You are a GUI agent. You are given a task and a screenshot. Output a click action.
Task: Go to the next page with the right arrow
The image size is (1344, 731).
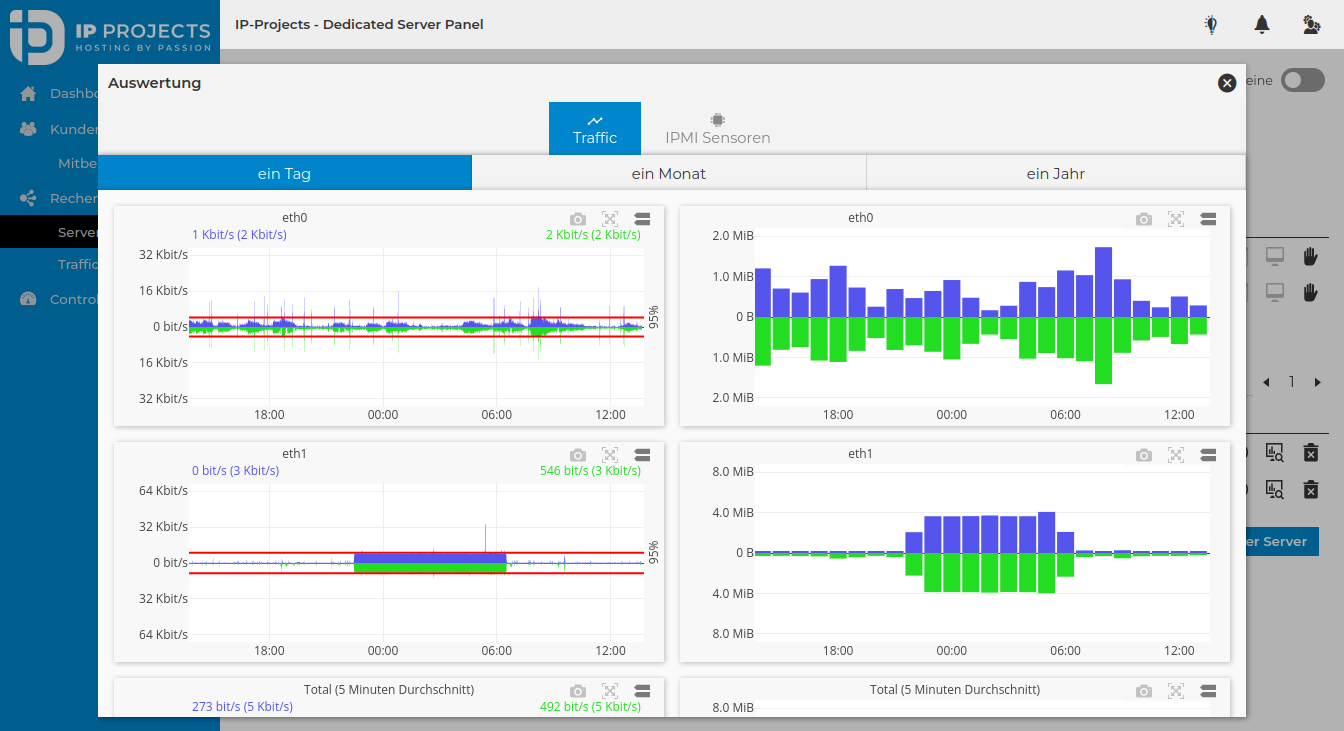[x=1317, y=381]
